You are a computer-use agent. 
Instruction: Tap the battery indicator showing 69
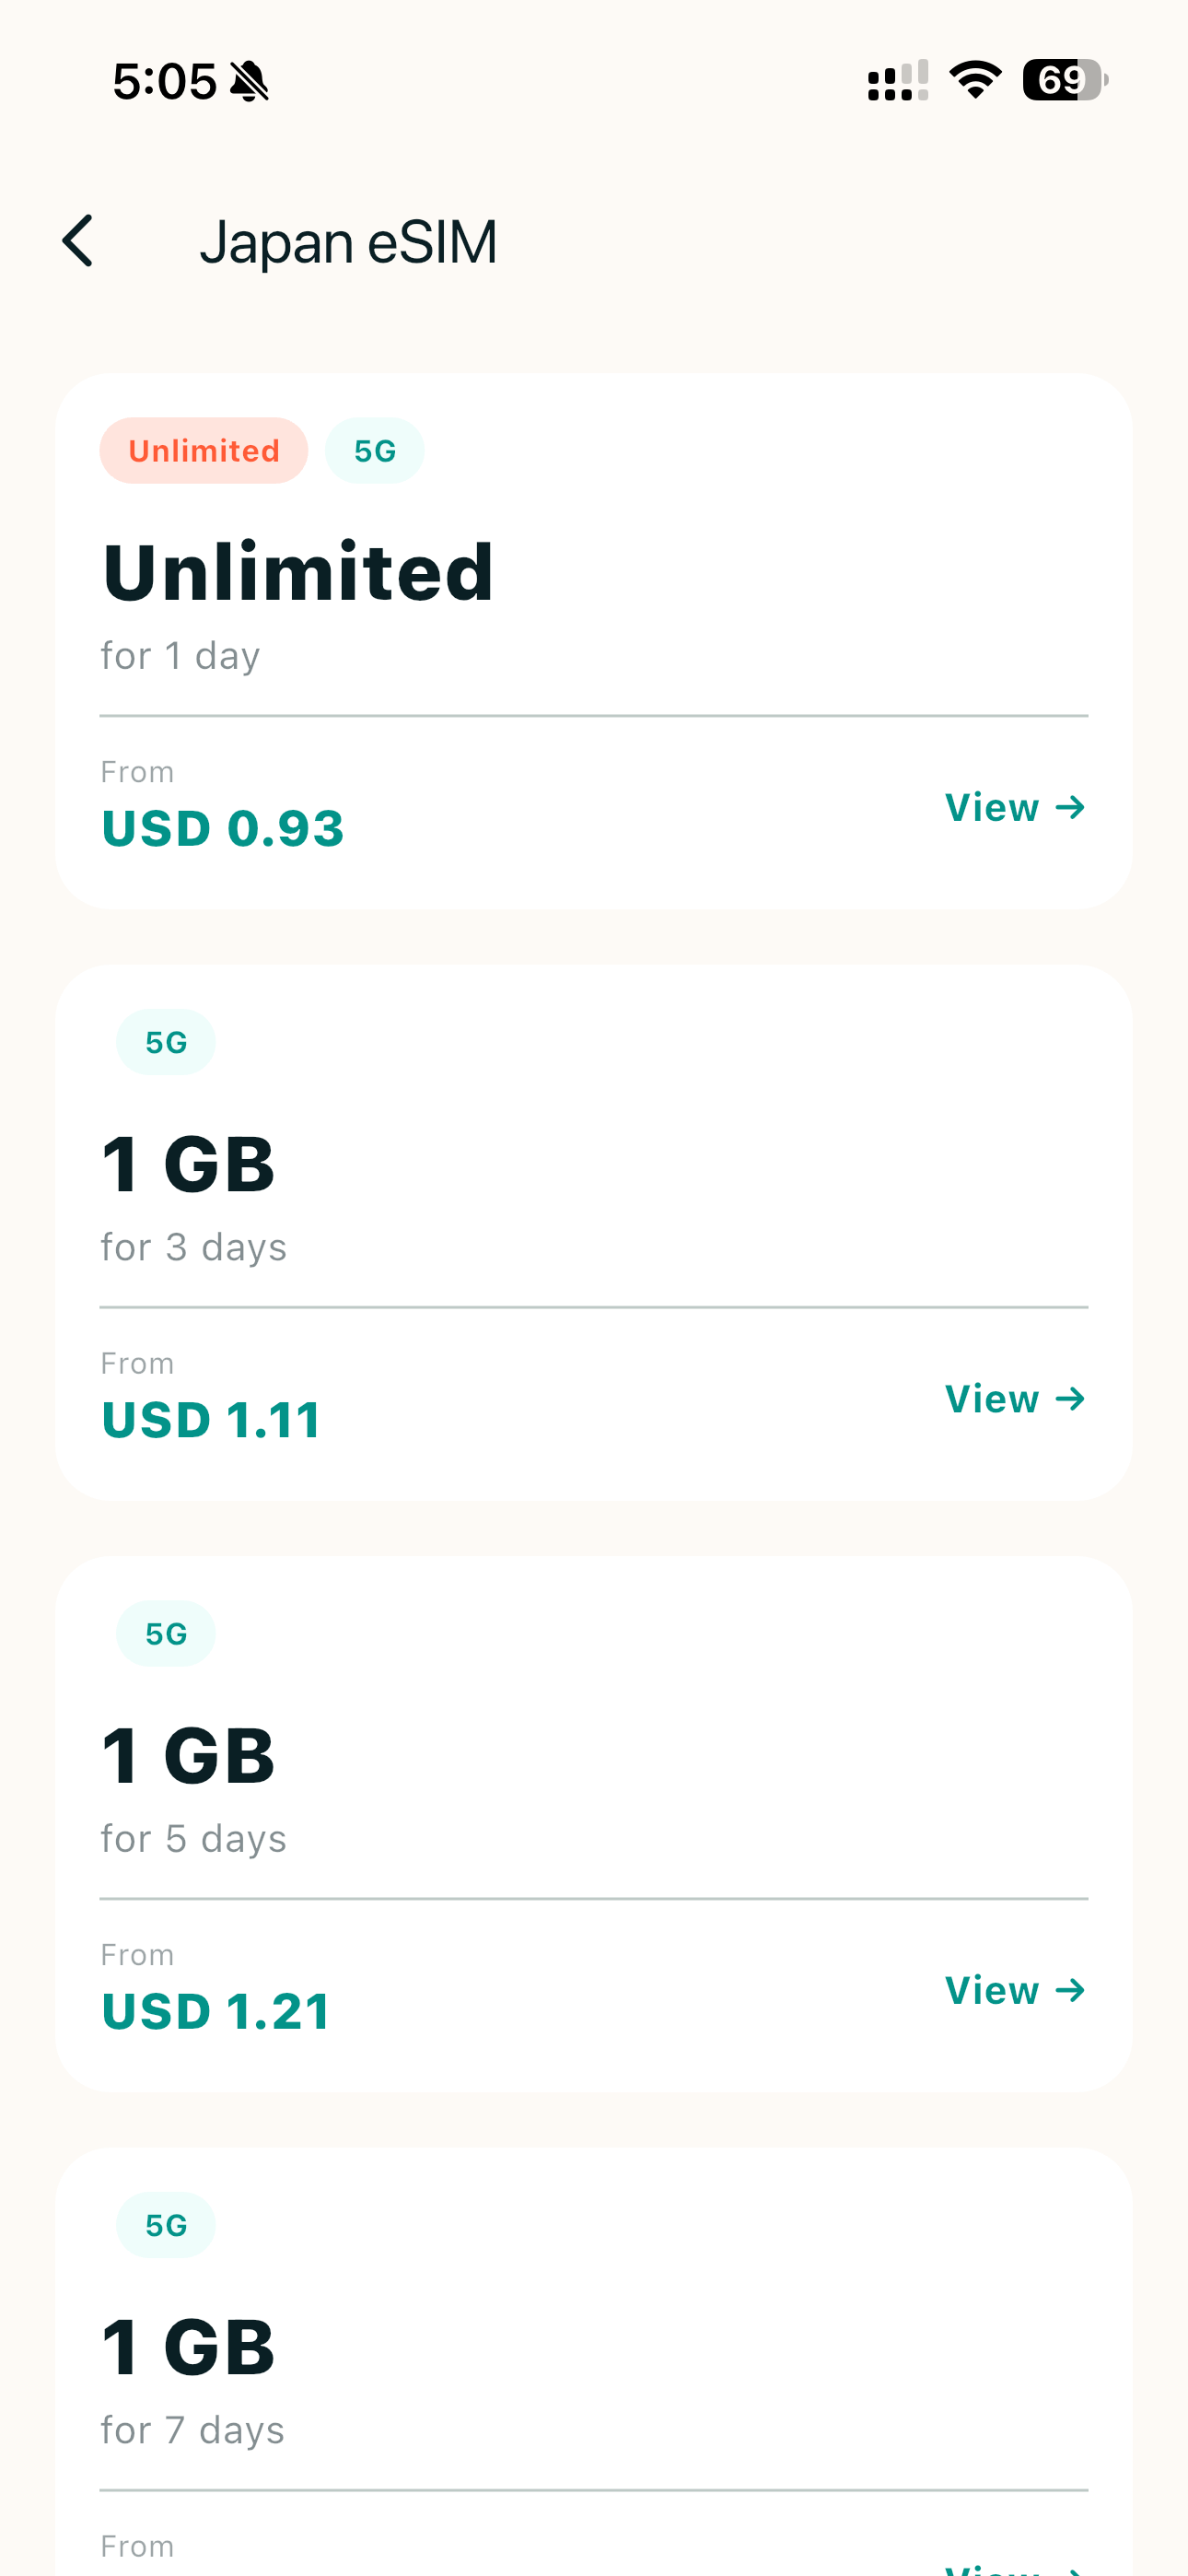(x=1065, y=80)
